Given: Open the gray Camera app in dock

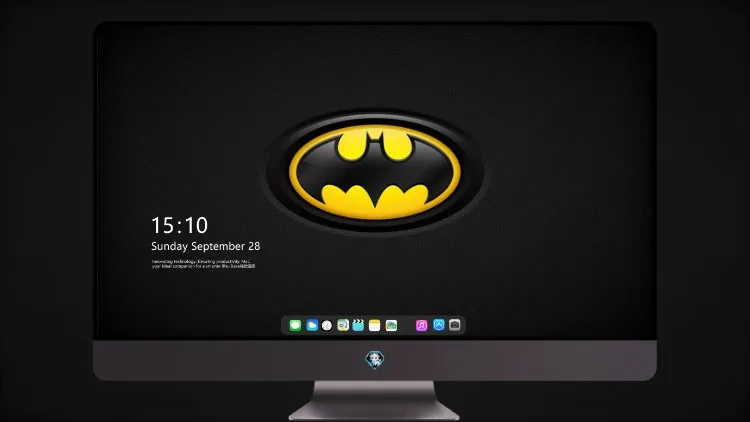Looking at the screenshot, I should [455, 325].
